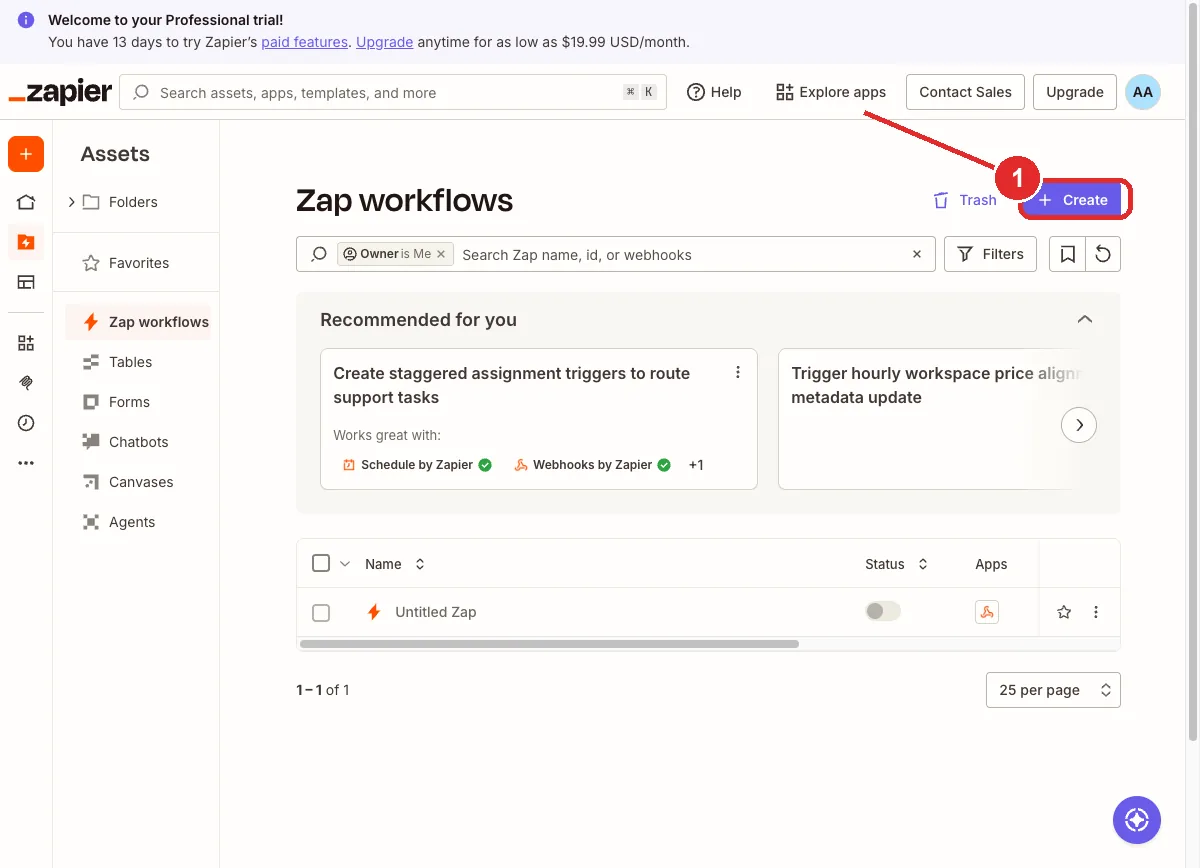The width and height of the screenshot is (1200, 868).
Task: Click Explore apps in header
Action: point(831,92)
